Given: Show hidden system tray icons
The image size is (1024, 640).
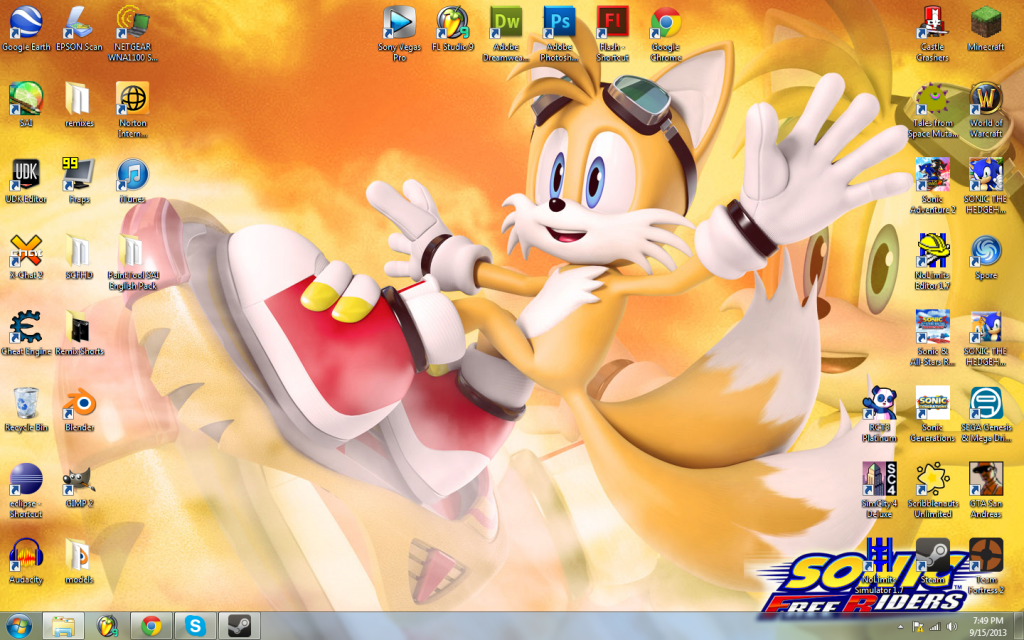Looking at the screenshot, I should tap(901, 626).
